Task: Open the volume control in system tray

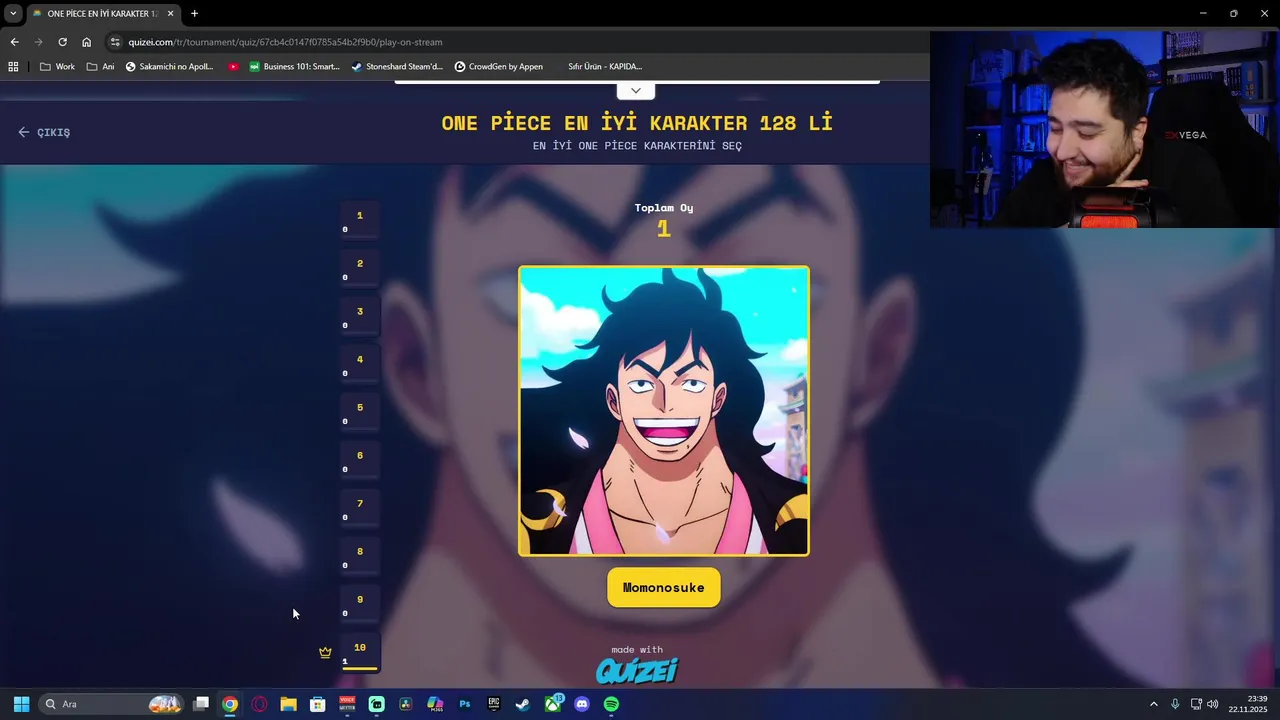Action: click(x=1213, y=704)
